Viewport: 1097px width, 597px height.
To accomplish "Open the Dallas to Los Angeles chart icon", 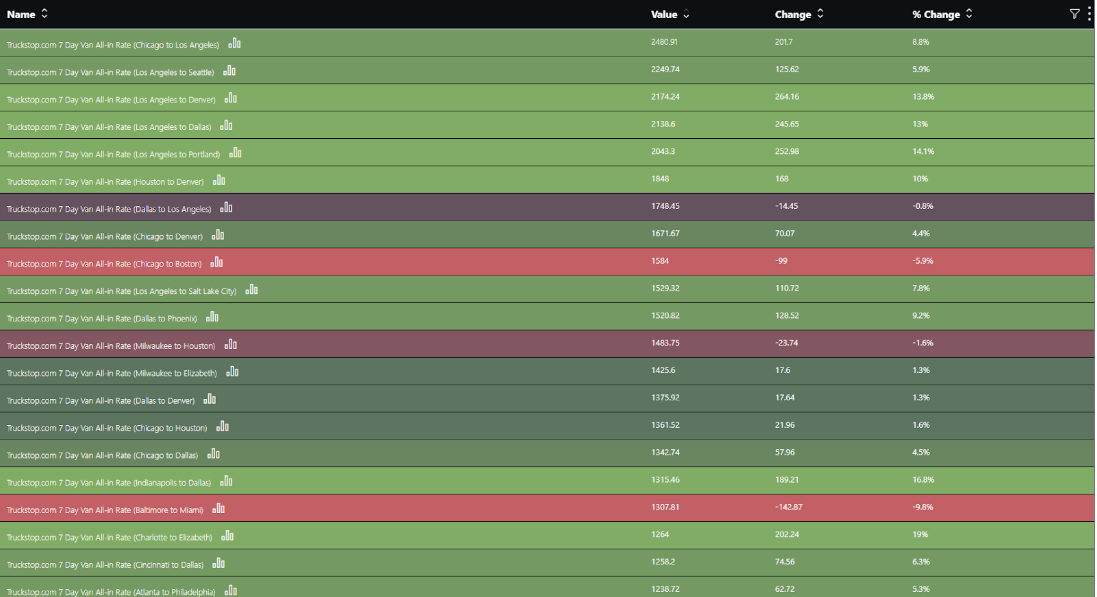I will [227, 208].
